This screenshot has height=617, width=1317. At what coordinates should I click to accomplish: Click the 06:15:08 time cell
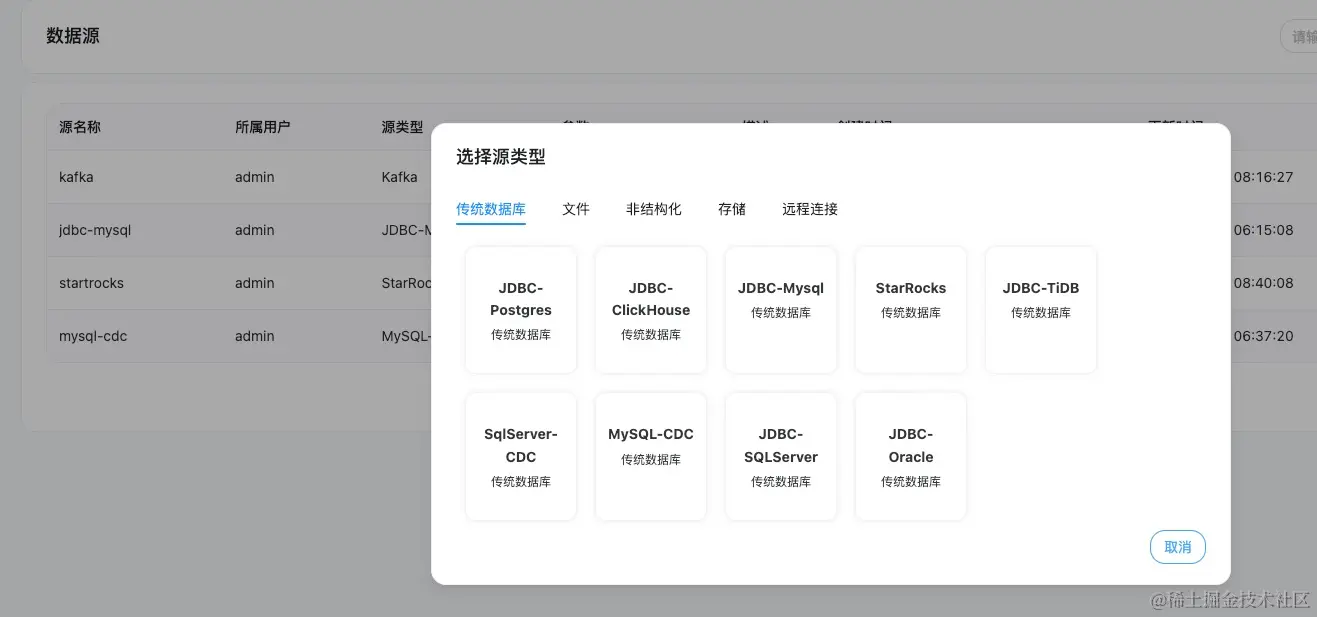coord(1263,230)
